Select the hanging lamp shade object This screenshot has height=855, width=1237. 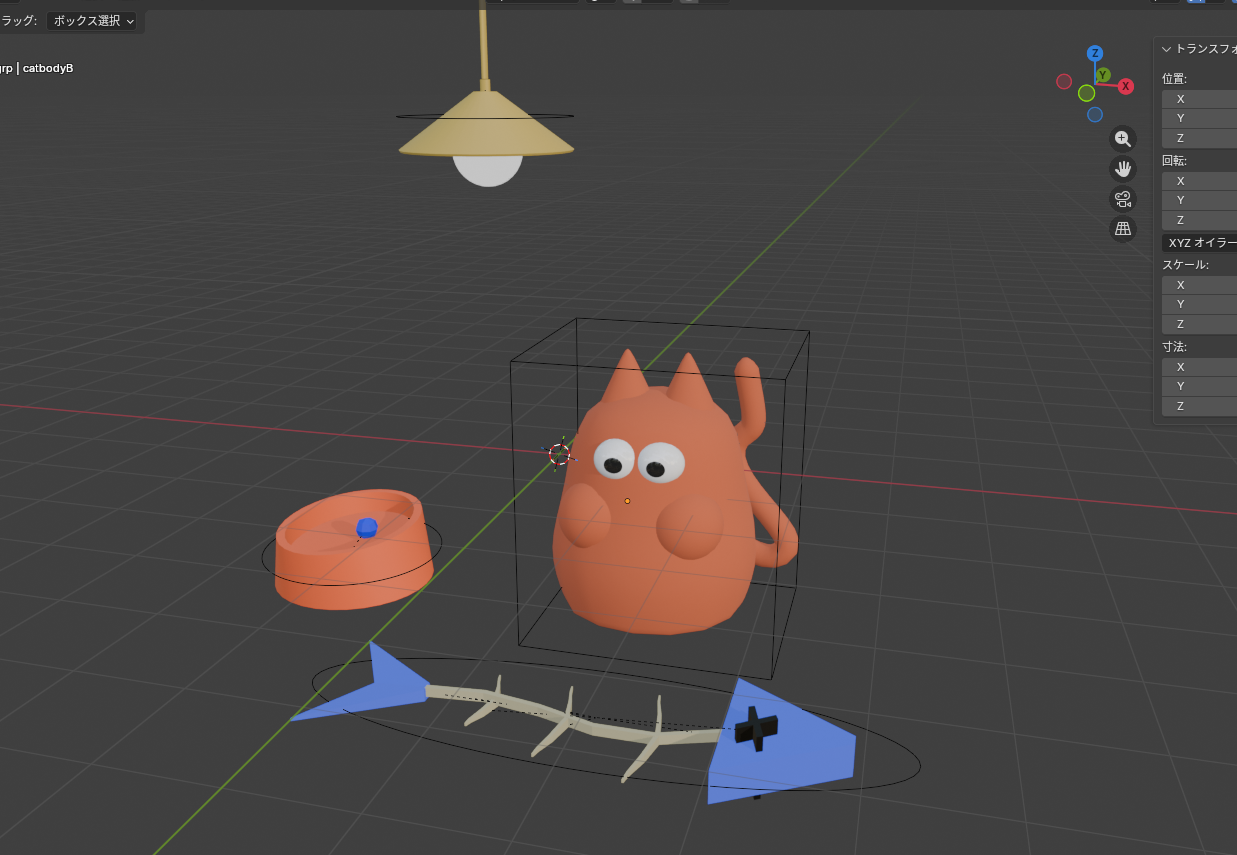click(486, 130)
